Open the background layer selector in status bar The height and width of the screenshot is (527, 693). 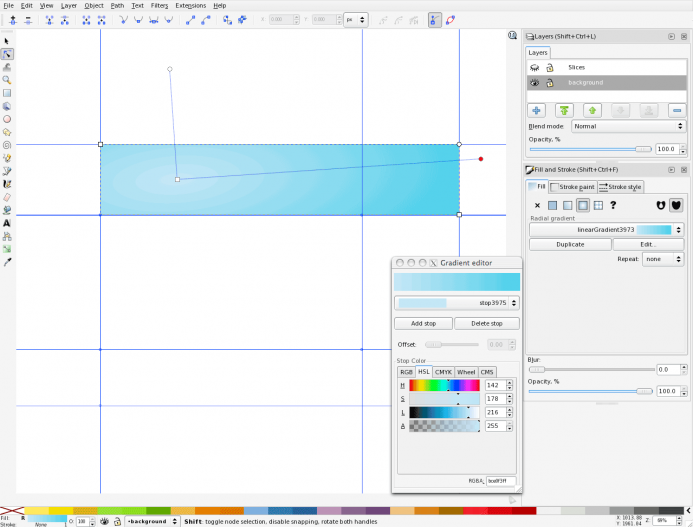[152, 522]
